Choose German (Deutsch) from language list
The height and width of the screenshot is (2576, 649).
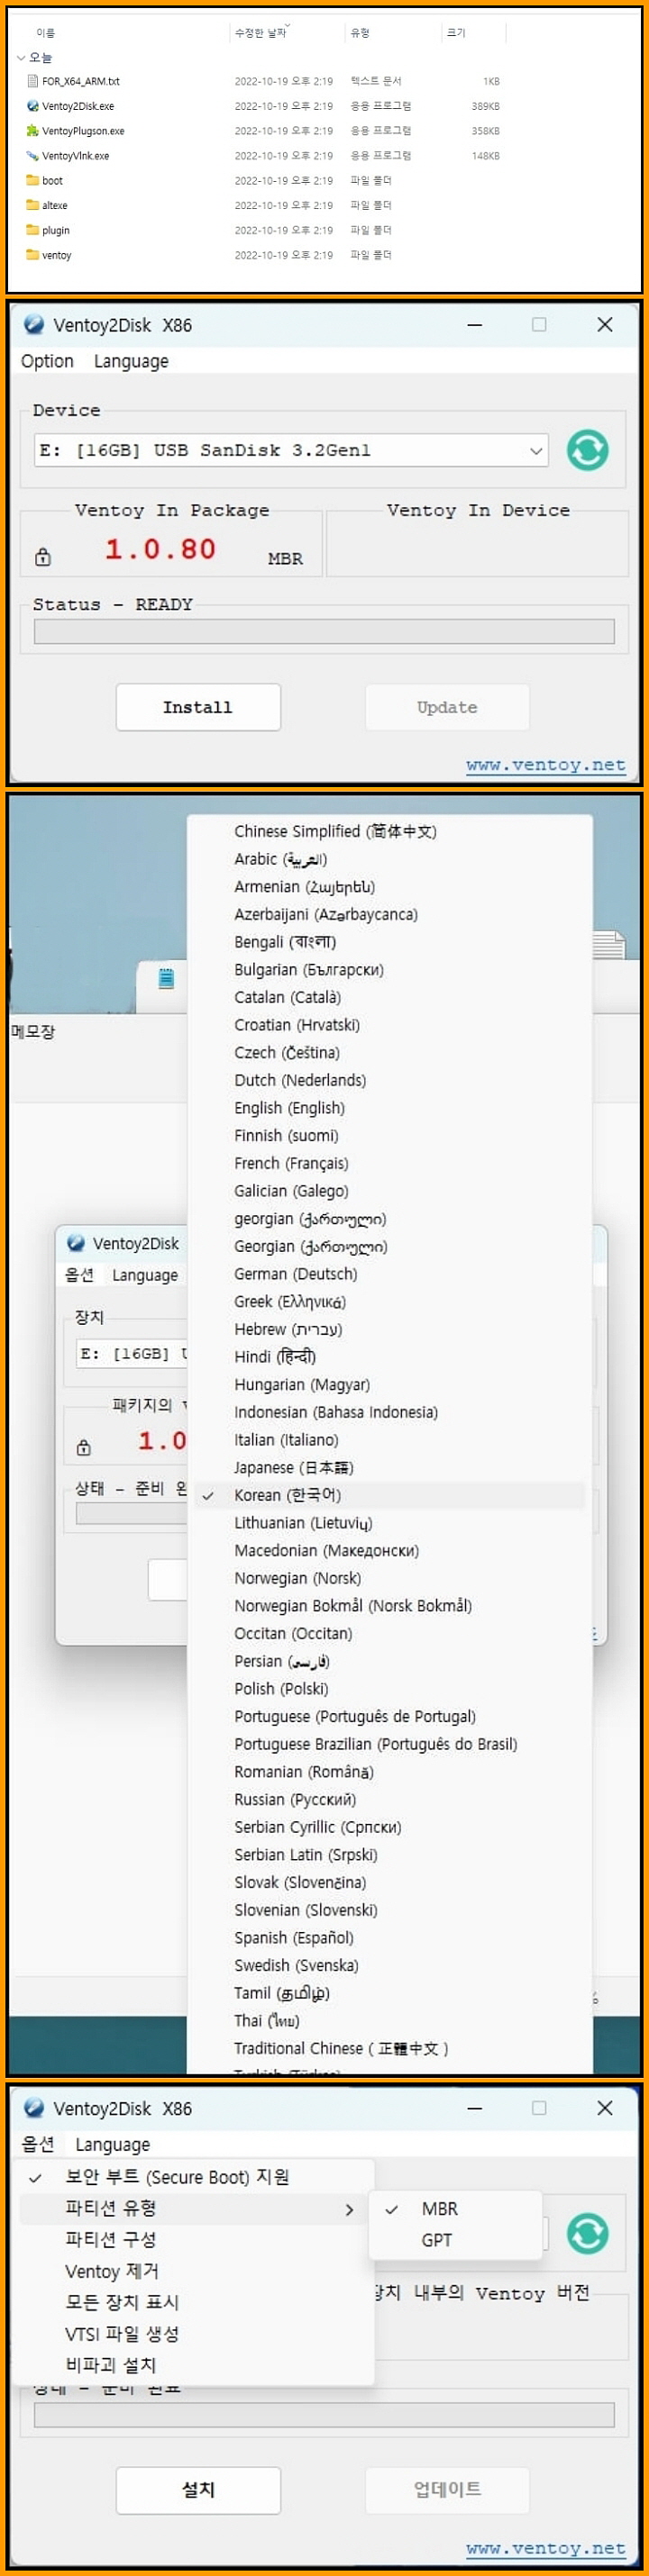(295, 1274)
